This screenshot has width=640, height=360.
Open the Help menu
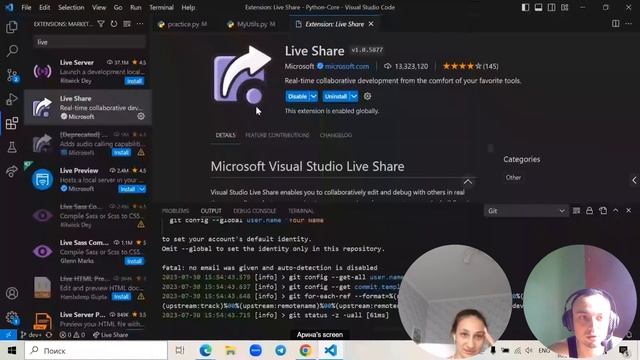point(188,7)
